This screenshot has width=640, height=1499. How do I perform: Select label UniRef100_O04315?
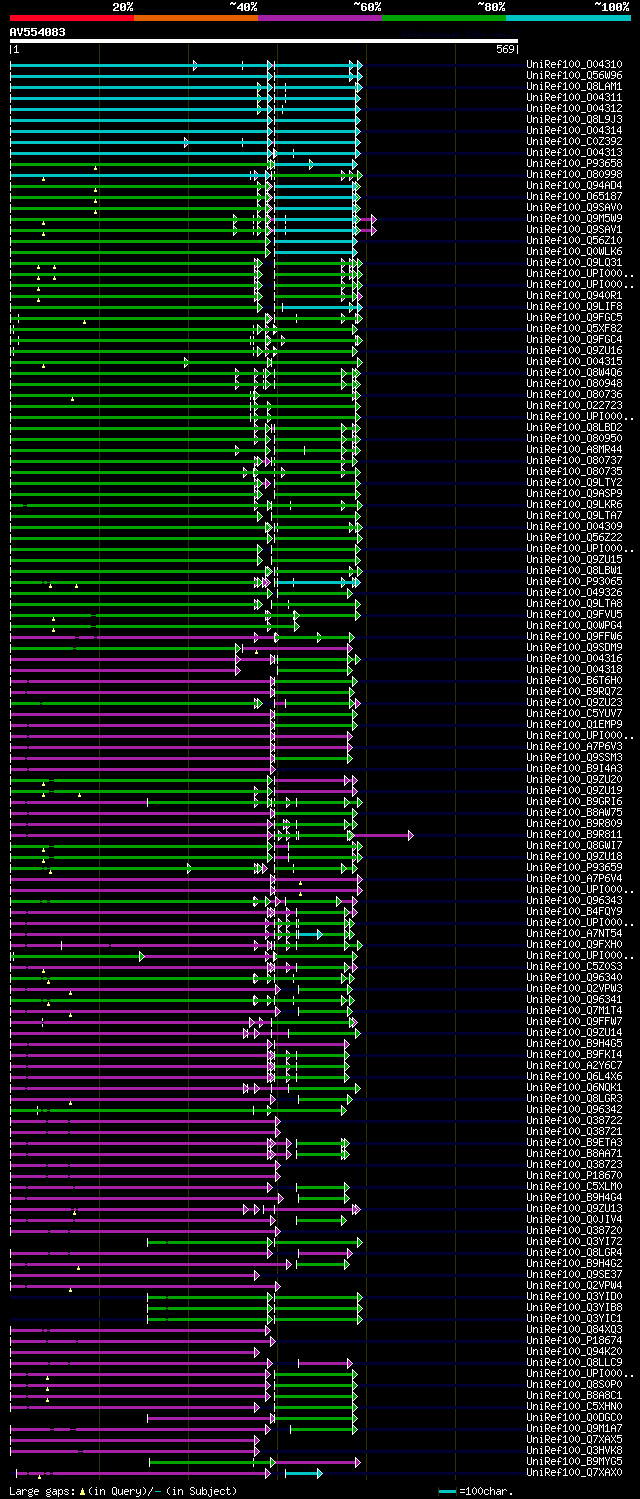pyautogui.click(x=574, y=361)
